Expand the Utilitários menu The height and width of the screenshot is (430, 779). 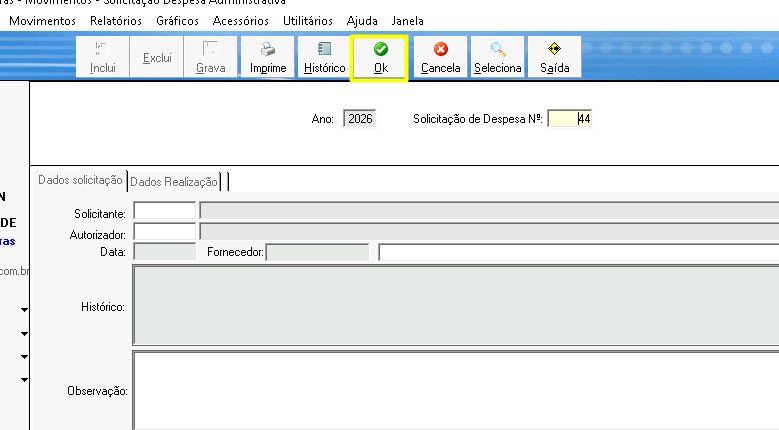(x=308, y=20)
